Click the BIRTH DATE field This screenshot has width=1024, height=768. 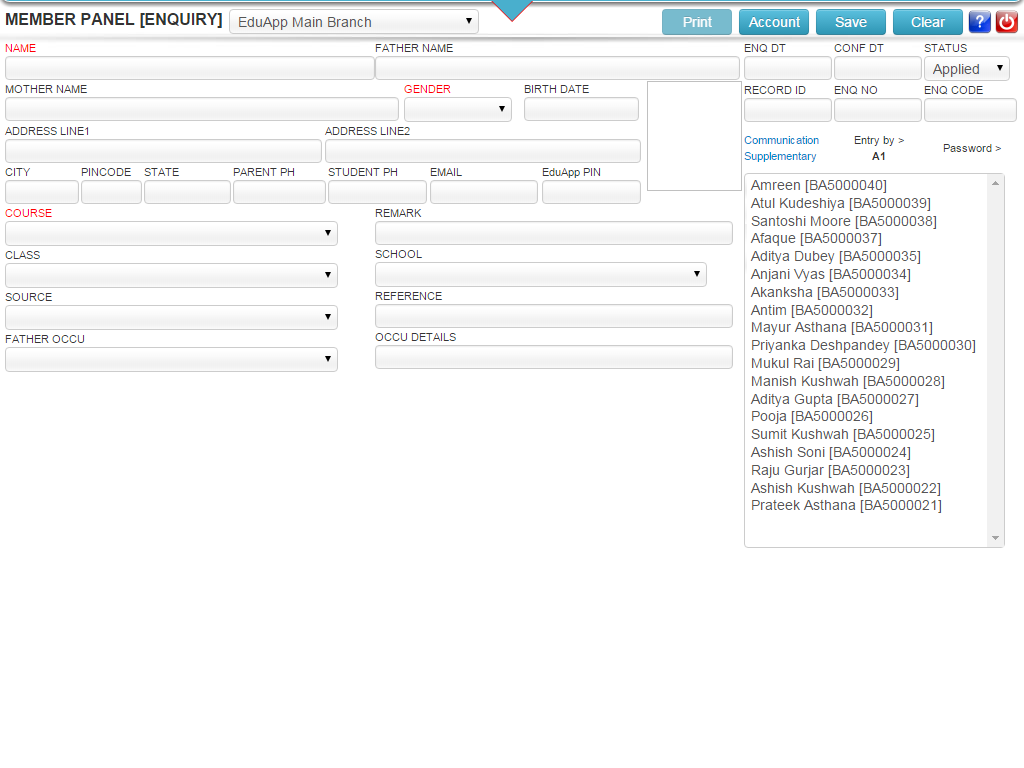tap(581, 109)
